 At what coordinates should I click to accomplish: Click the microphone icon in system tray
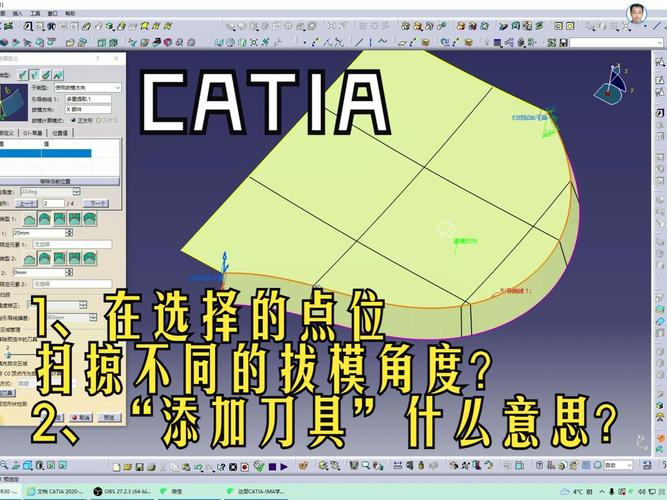pyautogui.click(x=611, y=491)
